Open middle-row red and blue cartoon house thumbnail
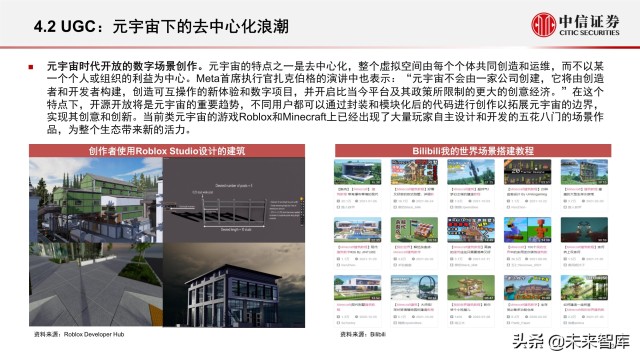Viewport: 640px width, 360px height. click(x=471, y=230)
